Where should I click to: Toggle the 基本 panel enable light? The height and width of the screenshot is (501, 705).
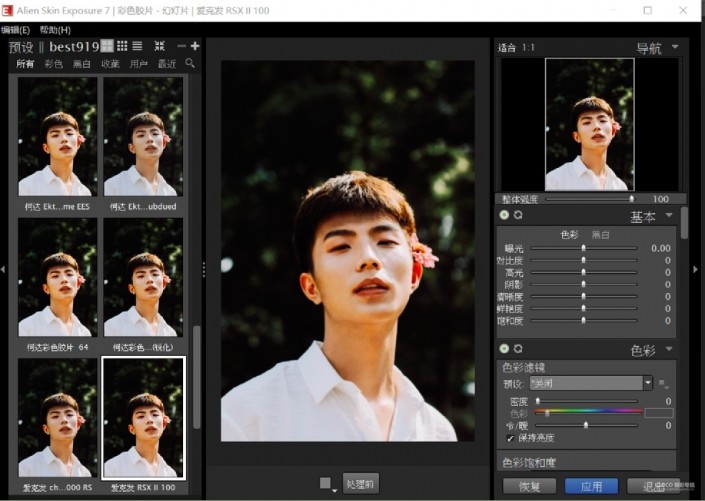tap(504, 215)
